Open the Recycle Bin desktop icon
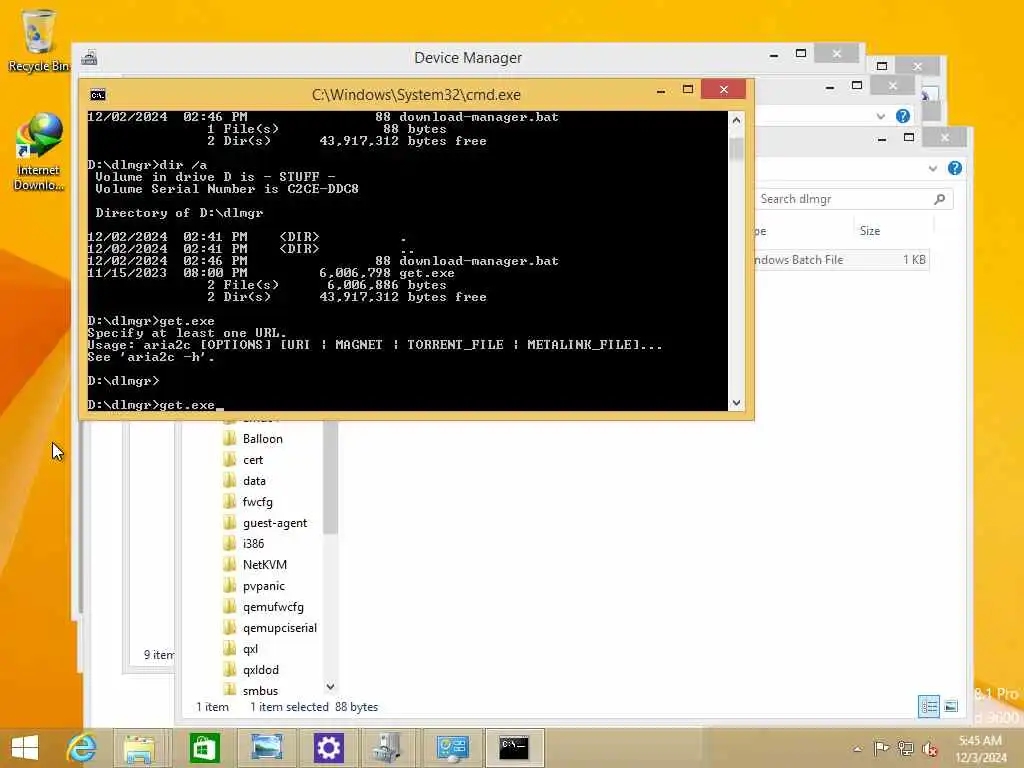Screen dimensions: 1024x768 [38, 39]
